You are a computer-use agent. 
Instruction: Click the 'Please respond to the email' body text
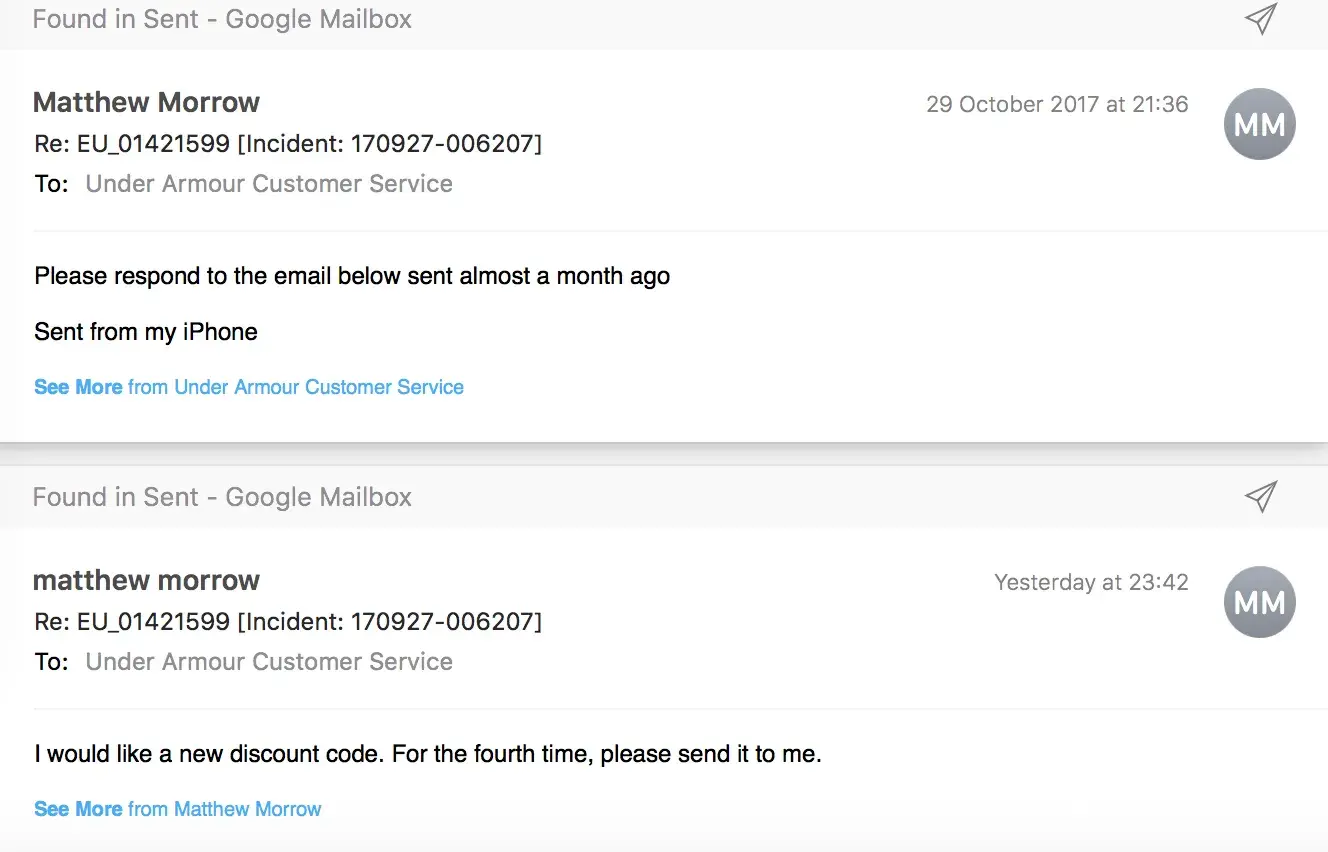[352, 276]
